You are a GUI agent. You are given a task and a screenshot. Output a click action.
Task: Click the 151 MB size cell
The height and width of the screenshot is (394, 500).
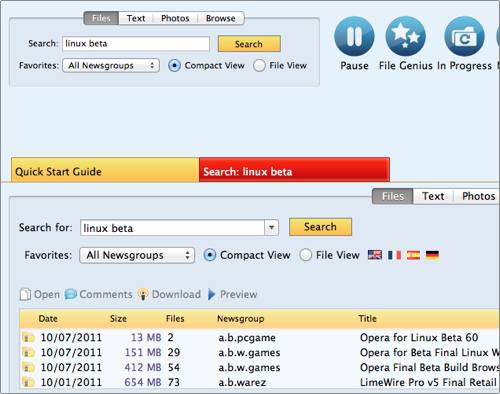pyautogui.click(x=143, y=352)
